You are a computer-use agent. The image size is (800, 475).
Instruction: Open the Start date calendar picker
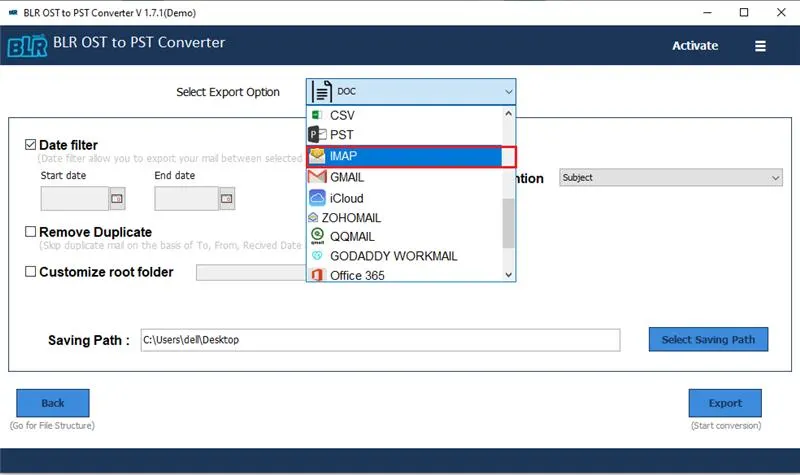tap(117, 198)
